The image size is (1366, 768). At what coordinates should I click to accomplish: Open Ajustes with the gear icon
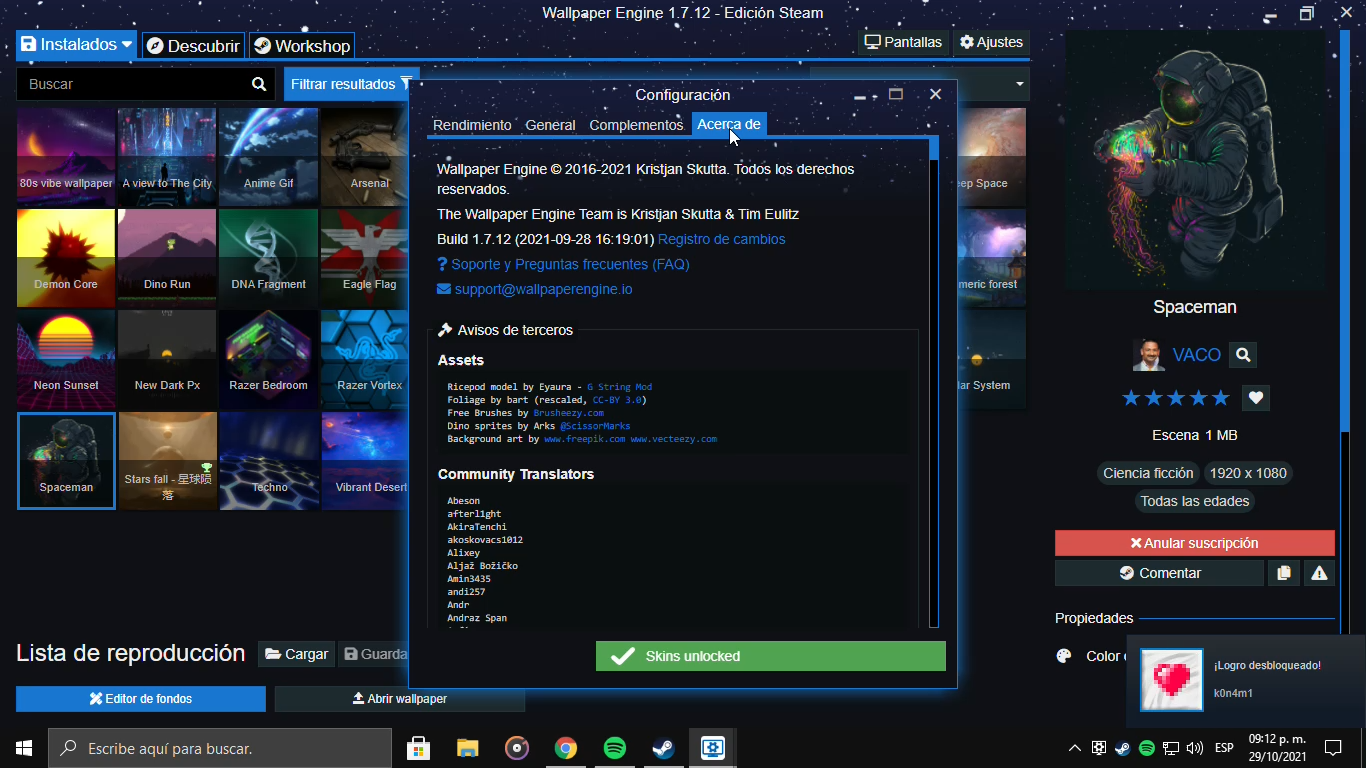point(991,42)
